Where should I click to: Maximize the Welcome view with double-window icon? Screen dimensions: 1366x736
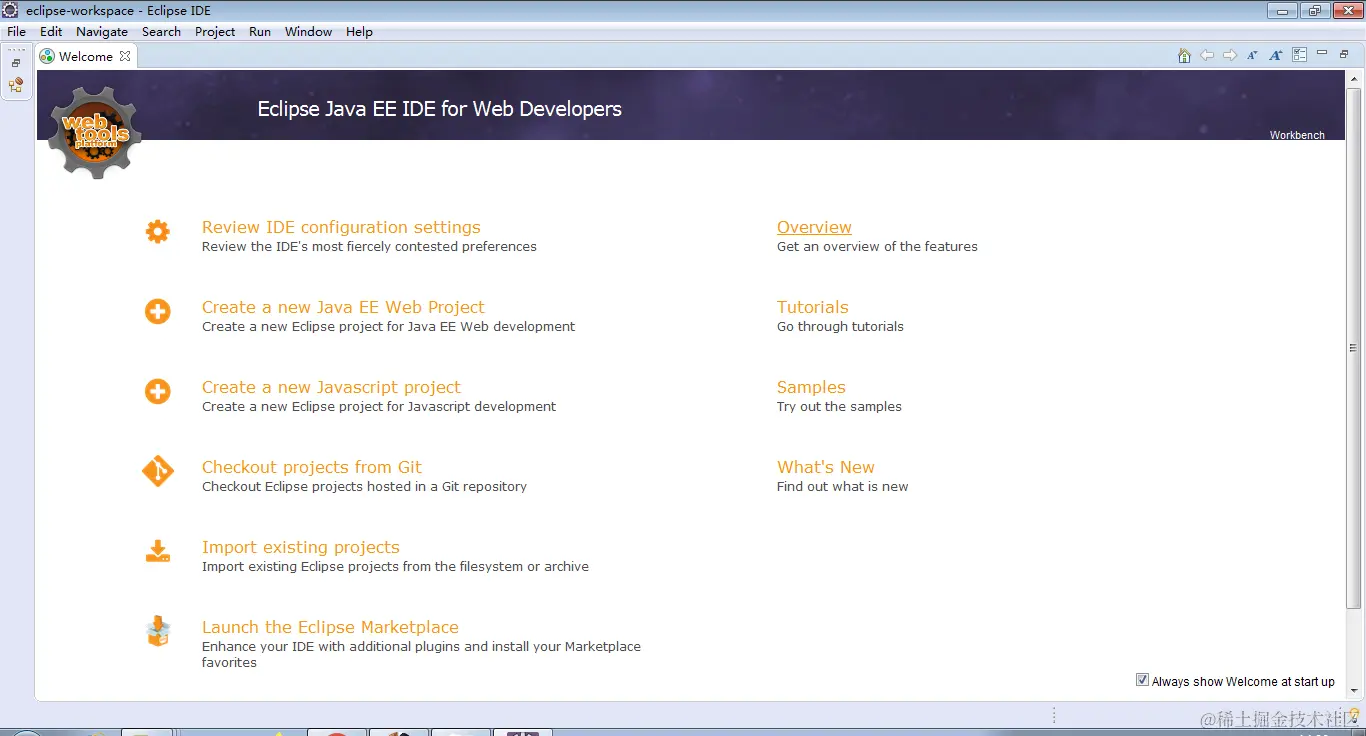pyautogui.click(x=1345, y=54)
